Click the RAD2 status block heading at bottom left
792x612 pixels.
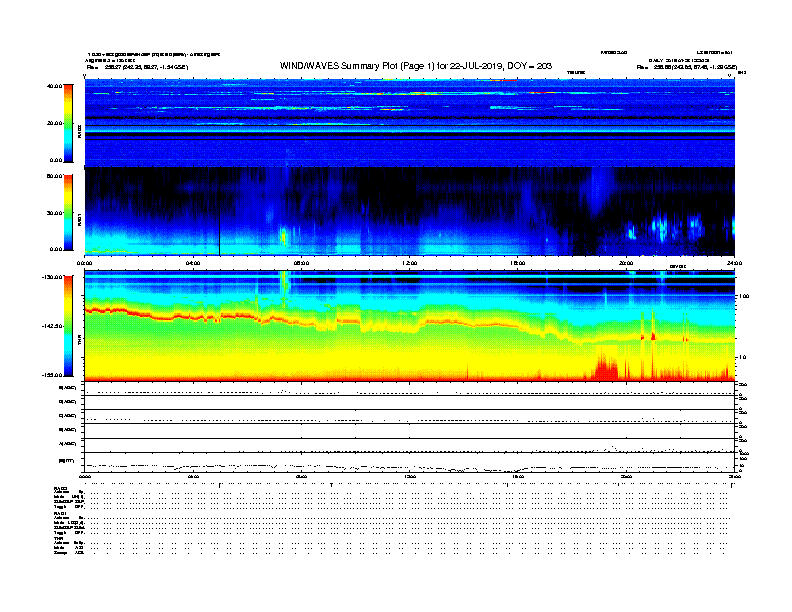(x=60, y=489)
